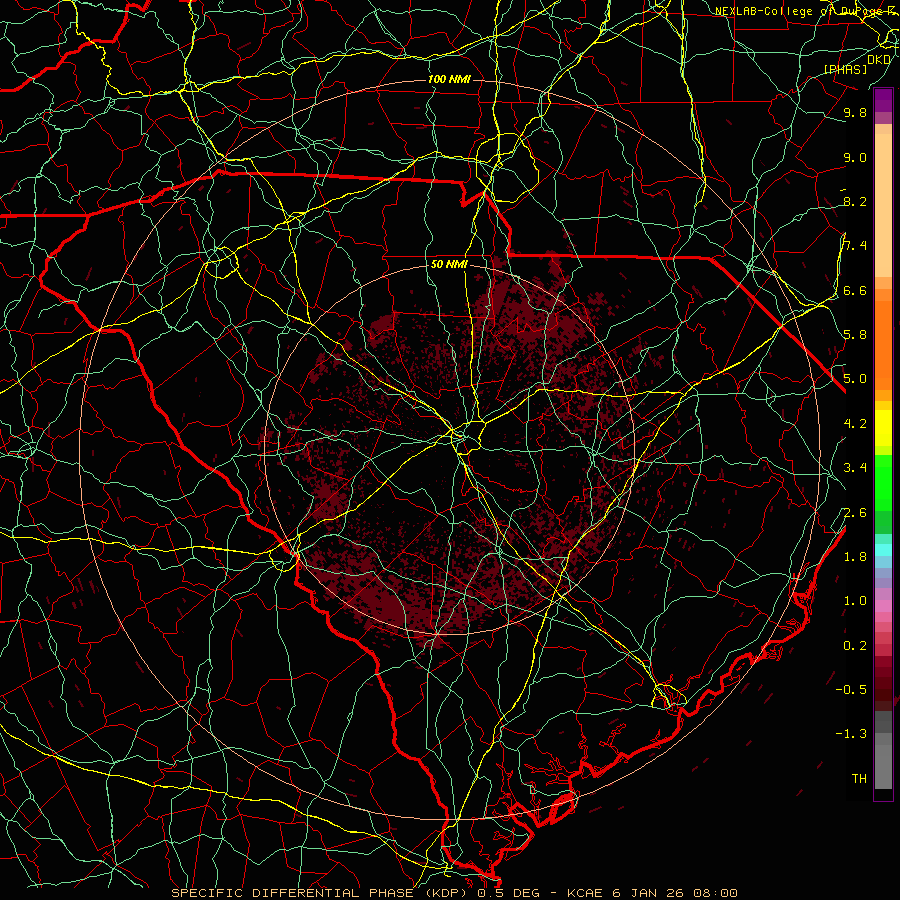Click the [PHAS] legend unit label
This screenshot has width=900, height=900.
[x=845, y=69]
